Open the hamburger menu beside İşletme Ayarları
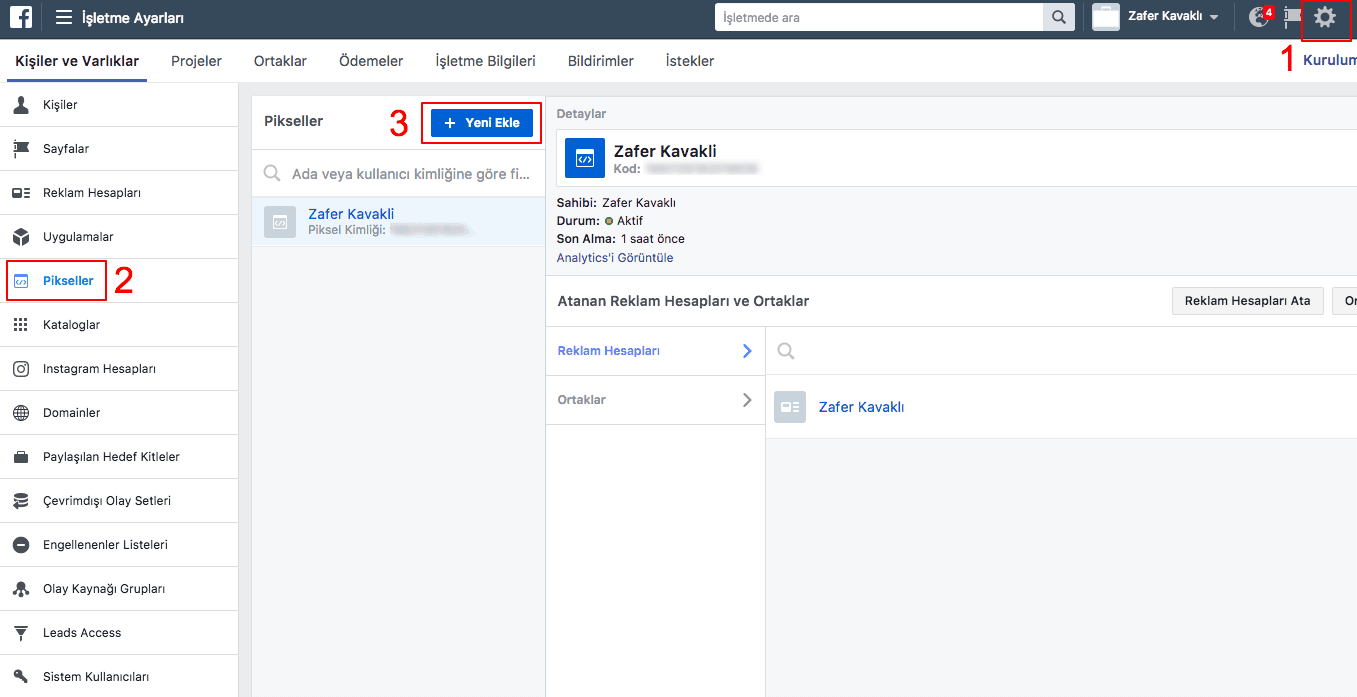1357x697 pixels. pos(64,17)
